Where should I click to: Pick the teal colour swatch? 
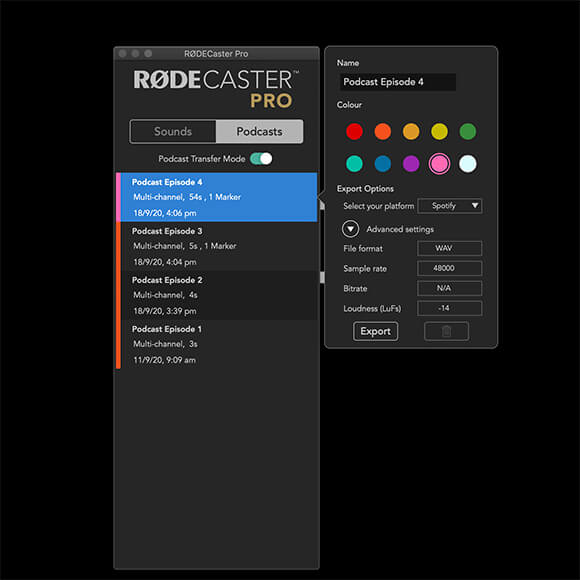tap(354, 163)
